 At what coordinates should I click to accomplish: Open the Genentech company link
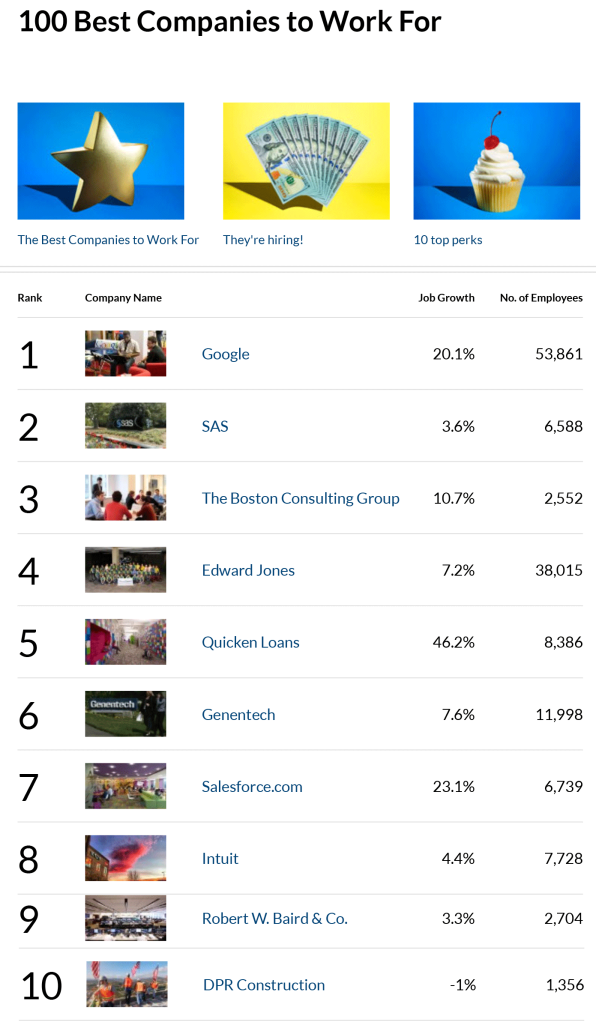[x=237, y=714]
